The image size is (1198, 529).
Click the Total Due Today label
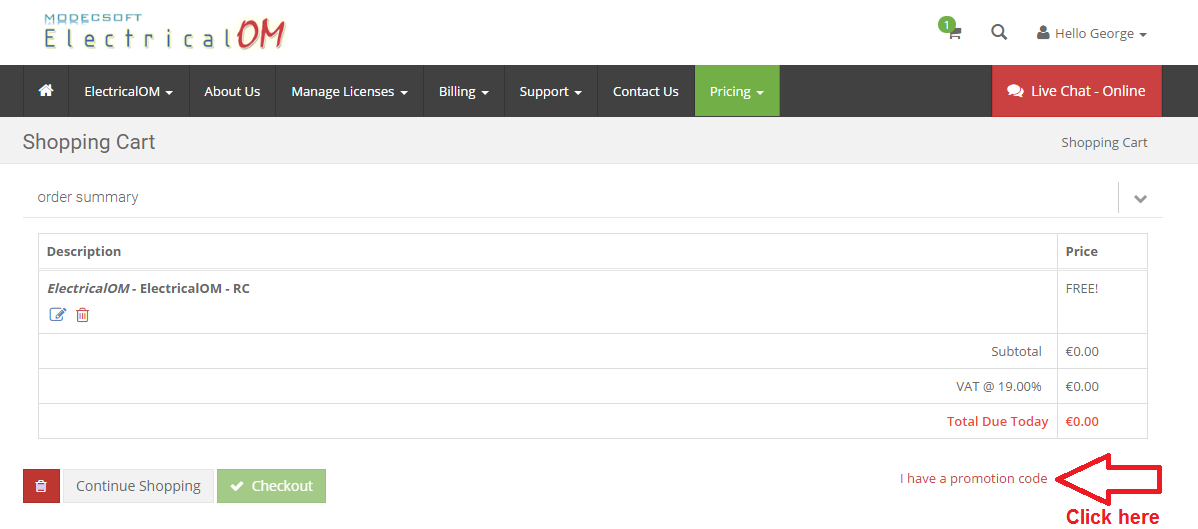coord(997,421)
